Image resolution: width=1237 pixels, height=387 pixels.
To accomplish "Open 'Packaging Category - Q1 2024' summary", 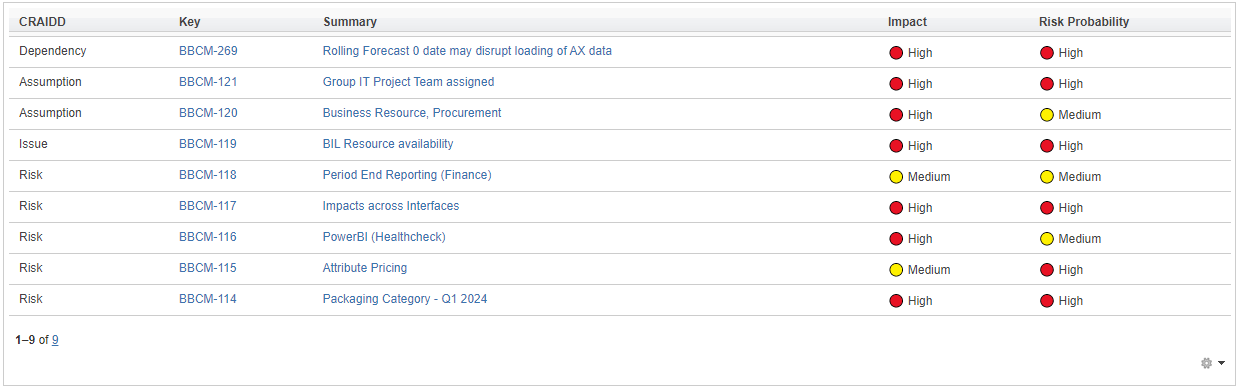I will pos(405,299).
